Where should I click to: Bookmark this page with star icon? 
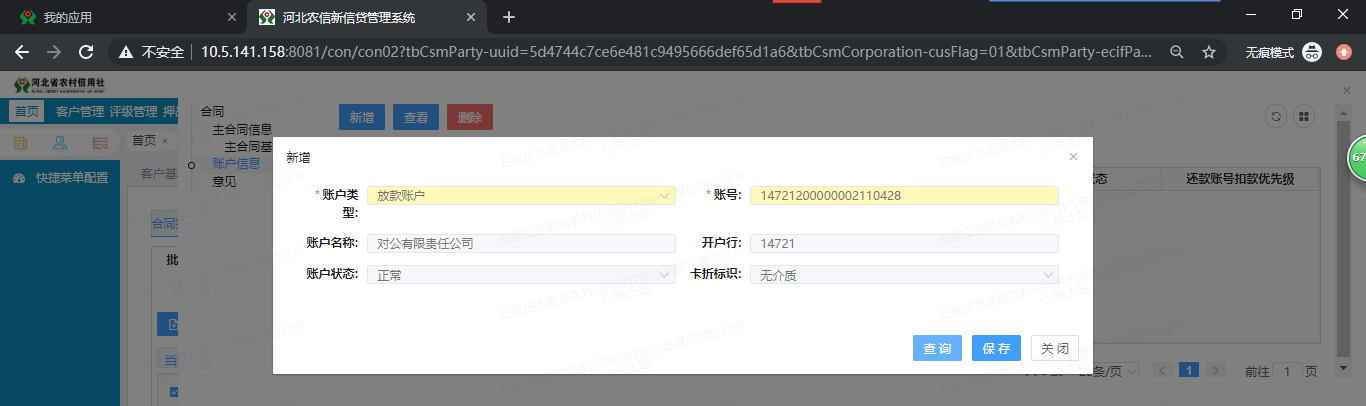point(1208,52)
